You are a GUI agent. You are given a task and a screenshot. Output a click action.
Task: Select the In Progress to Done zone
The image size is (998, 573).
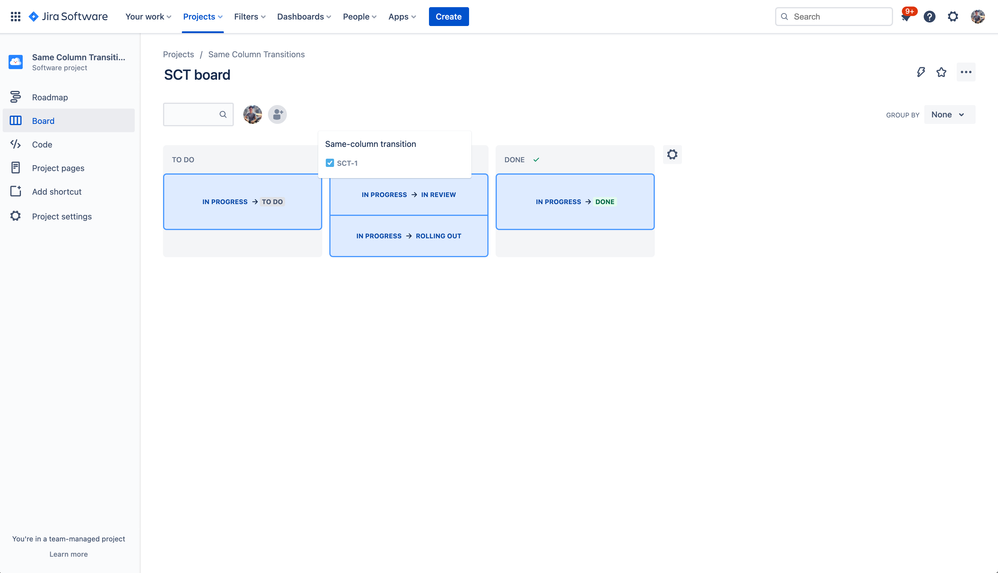coord(575,202)
